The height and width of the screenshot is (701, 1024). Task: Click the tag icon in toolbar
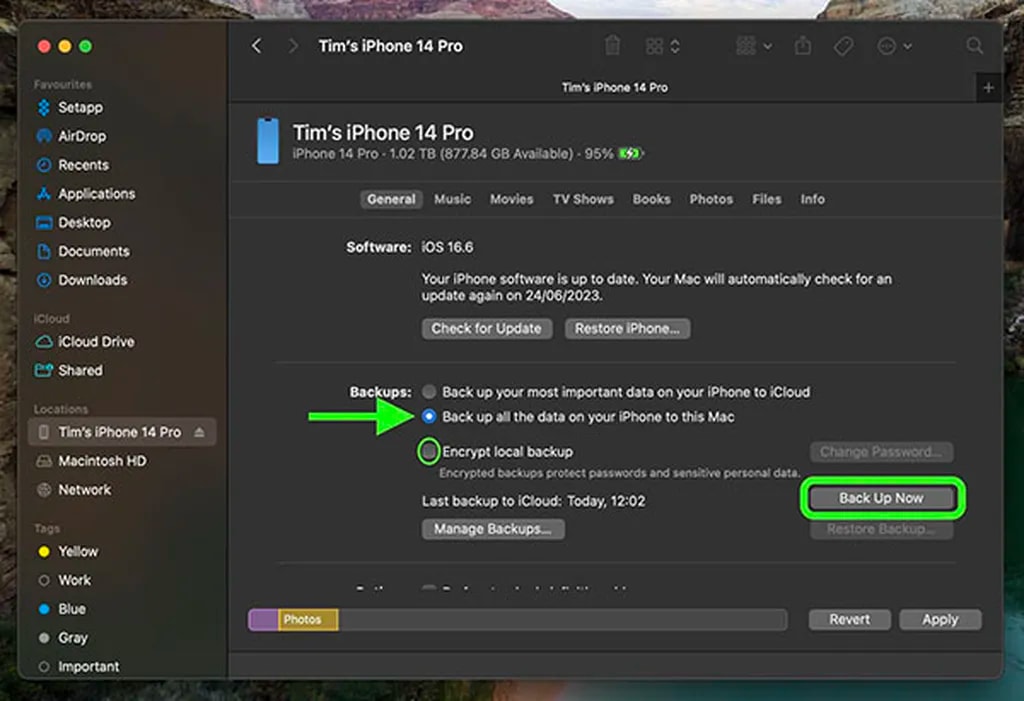coord(842,46)
